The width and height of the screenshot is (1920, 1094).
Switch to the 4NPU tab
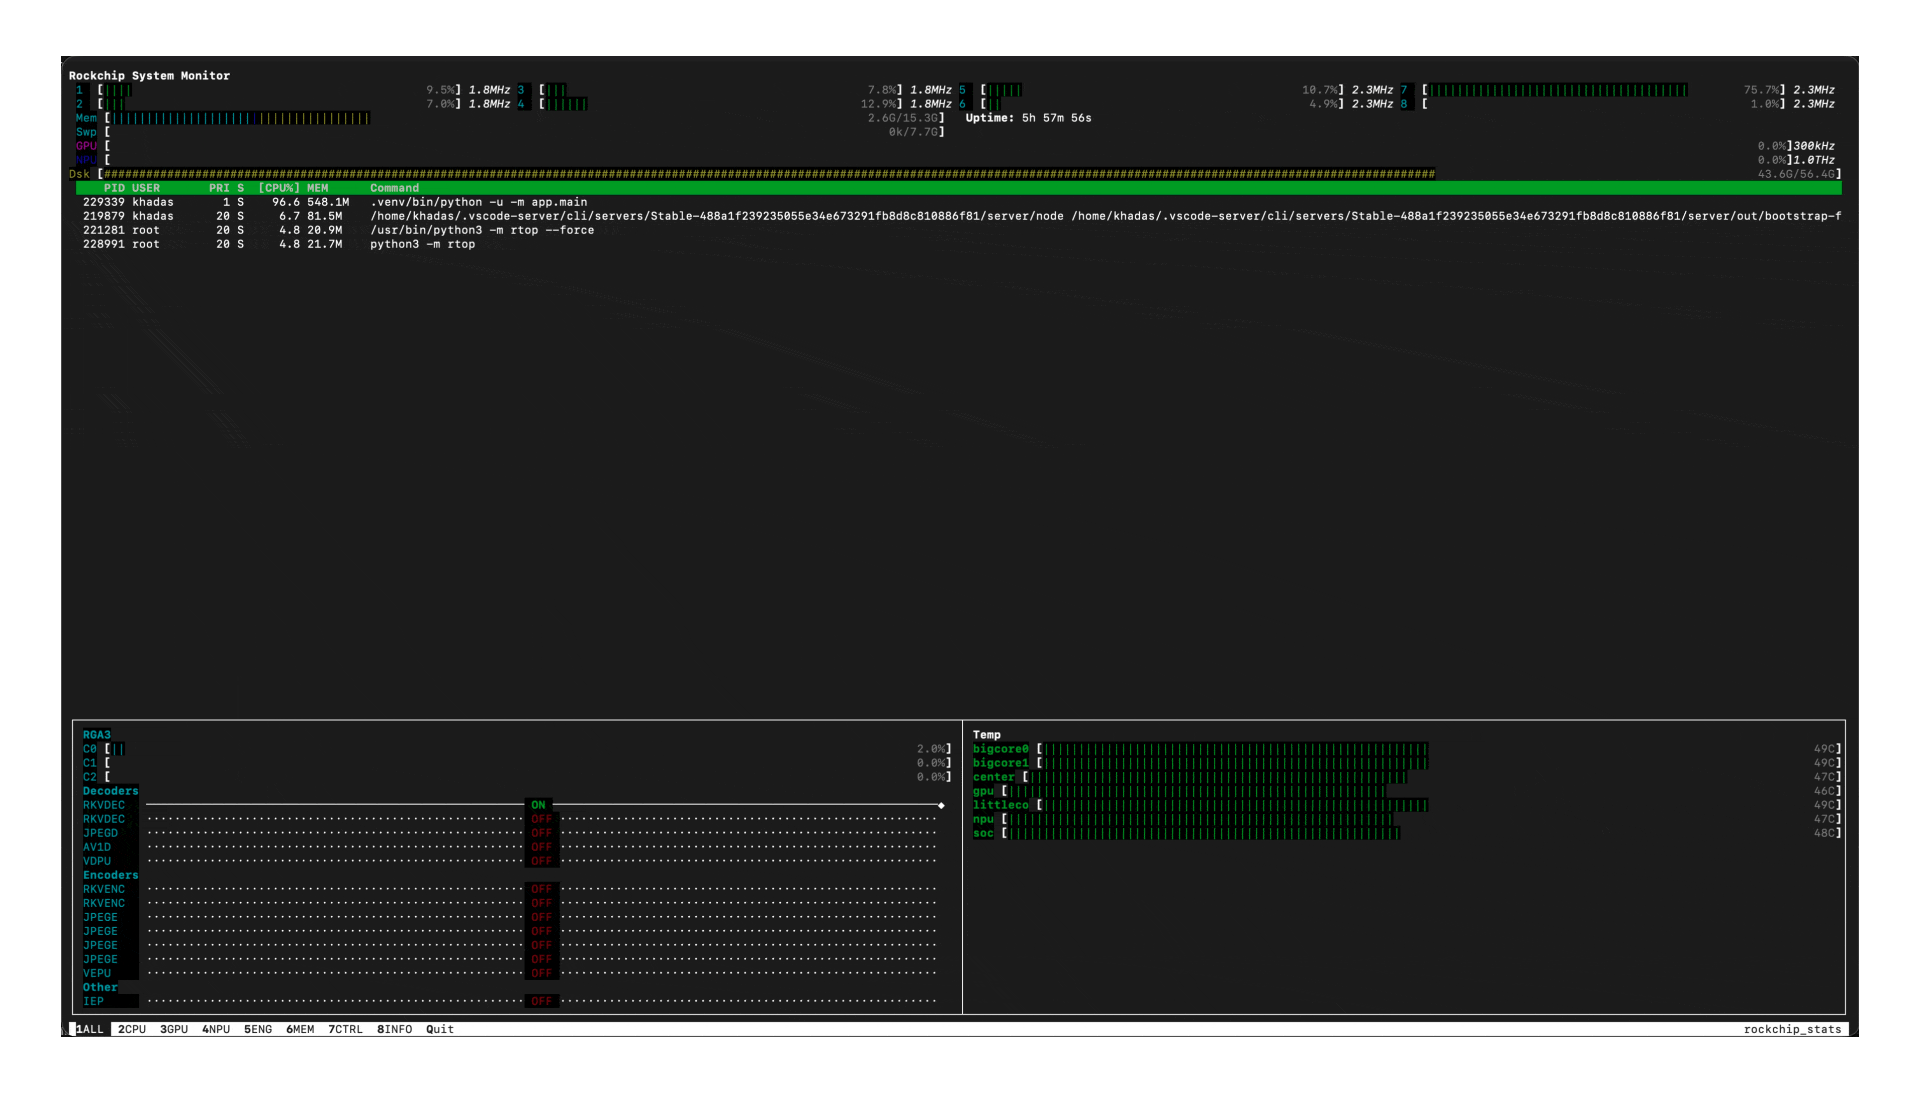[x=216, y=1029]
